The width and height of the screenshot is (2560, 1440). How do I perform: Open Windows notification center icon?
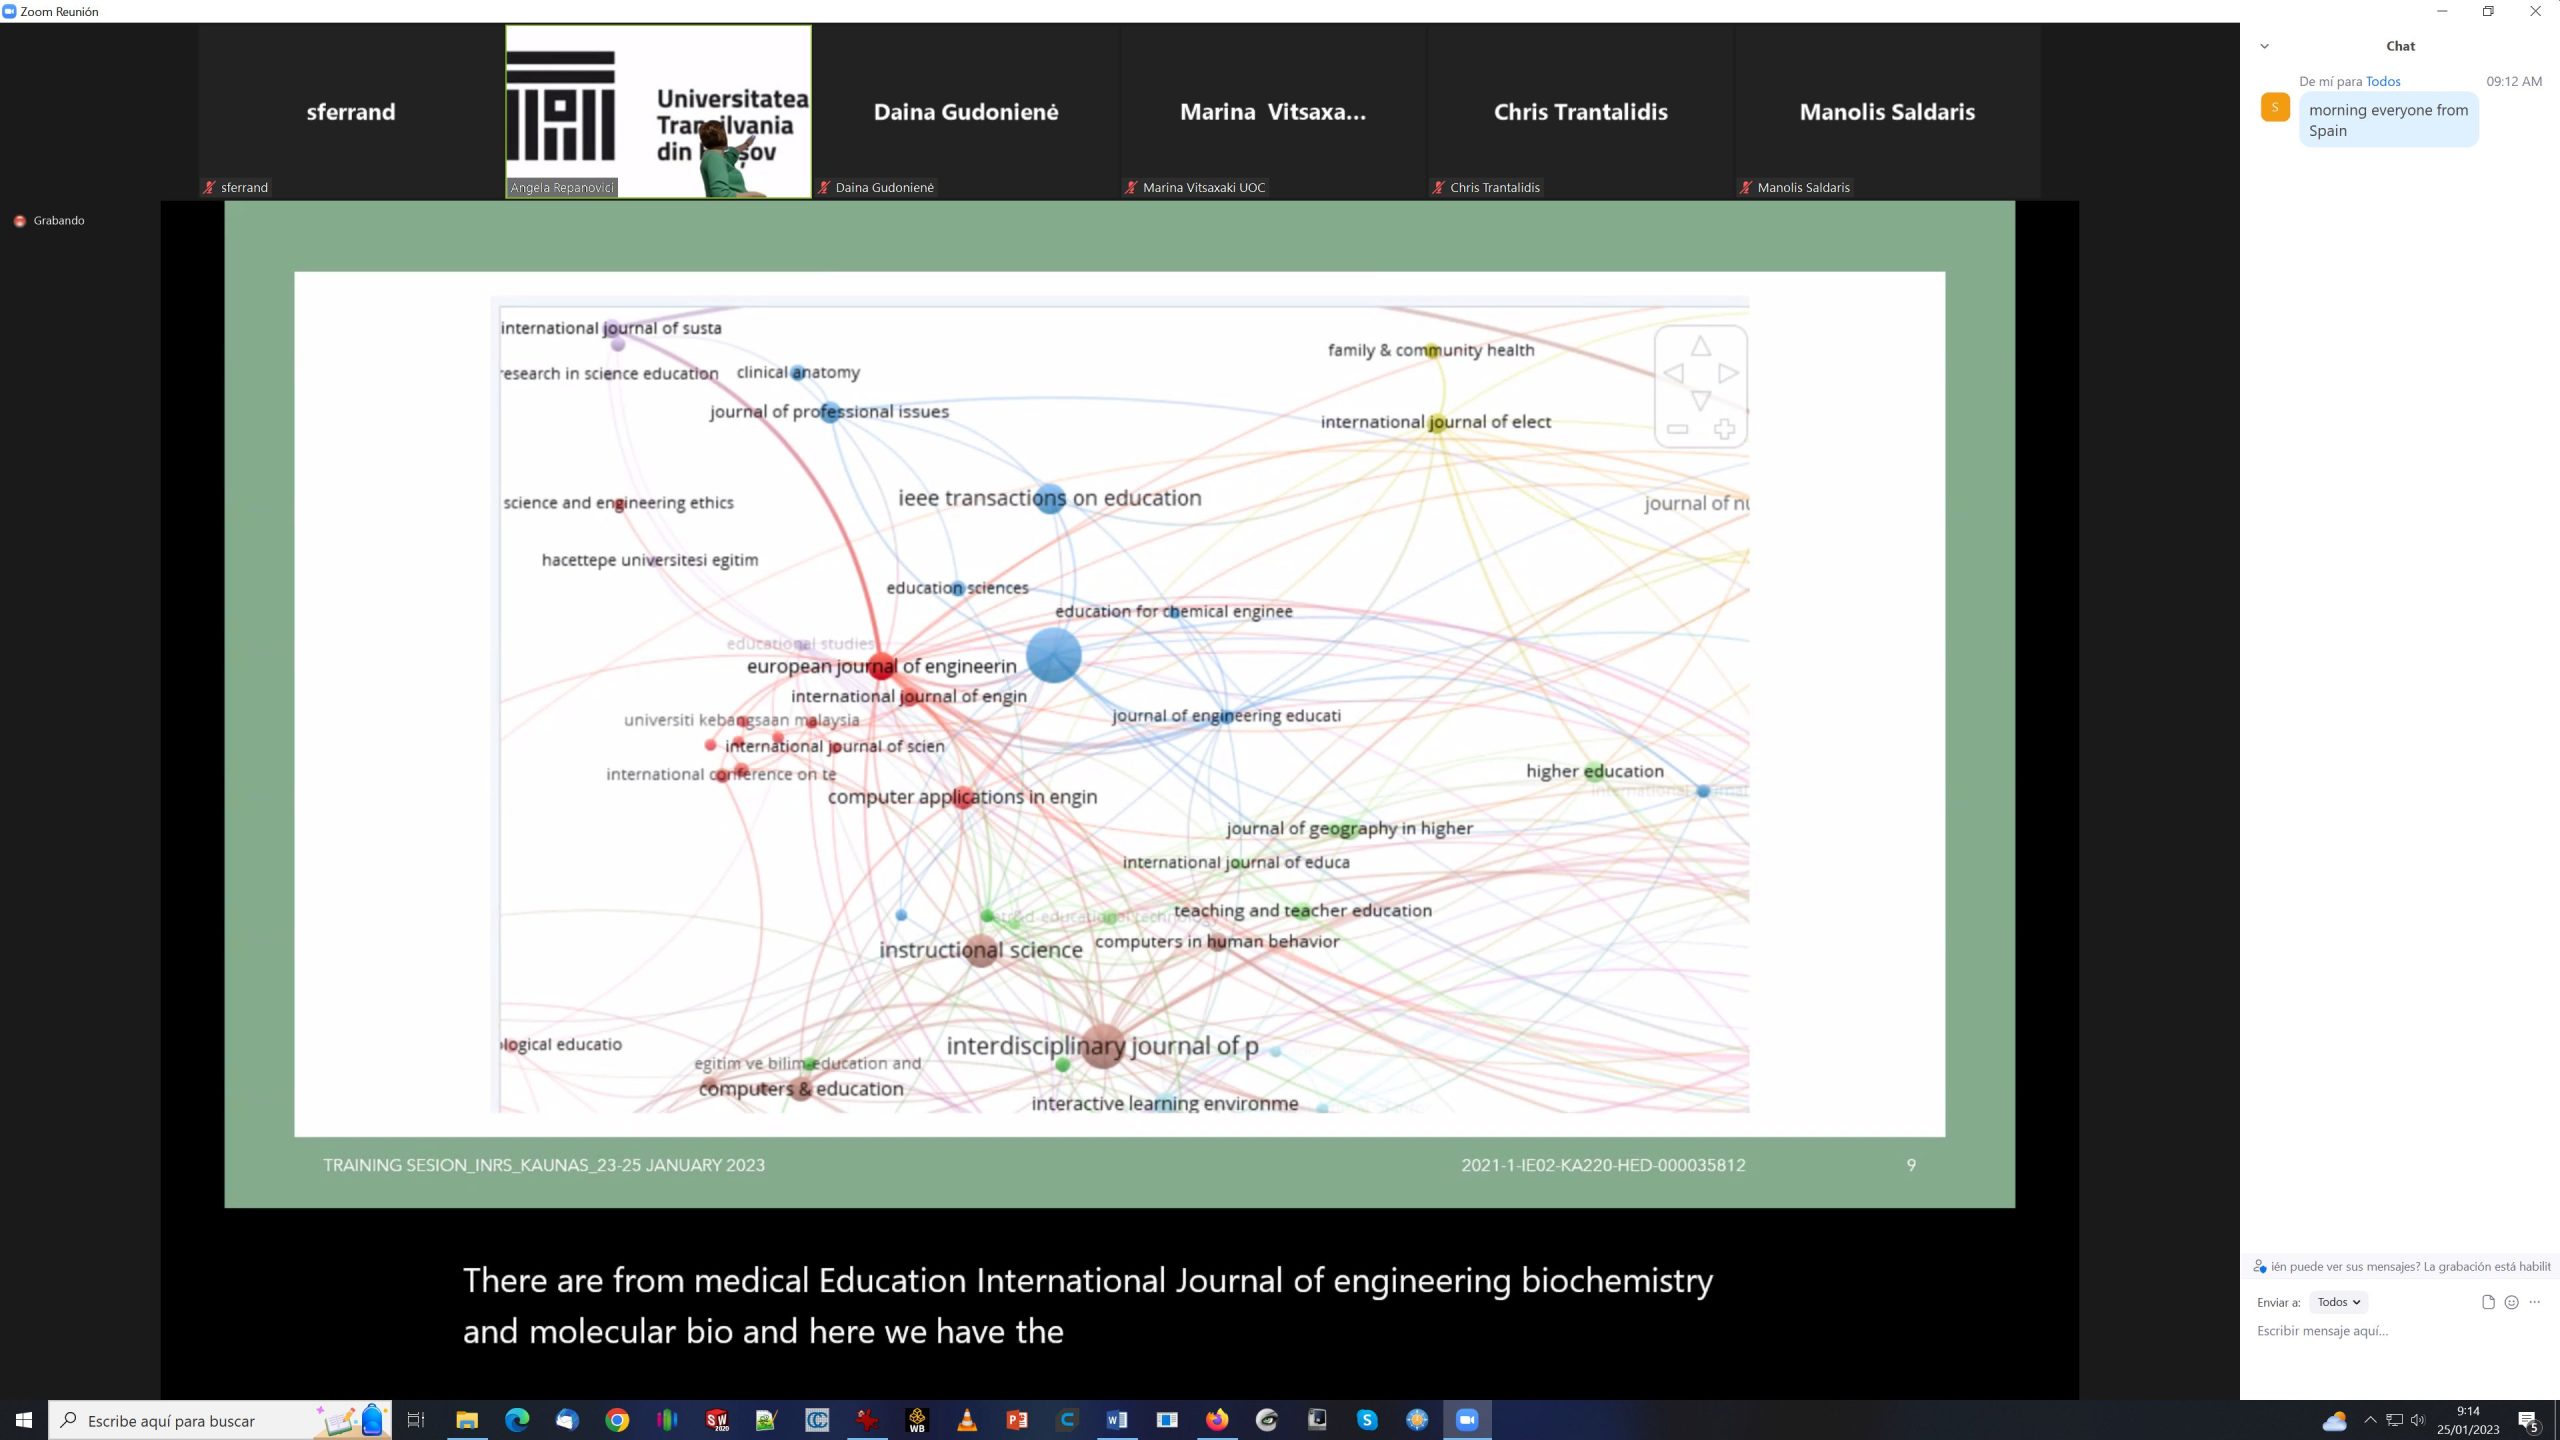(2528, 1420)
